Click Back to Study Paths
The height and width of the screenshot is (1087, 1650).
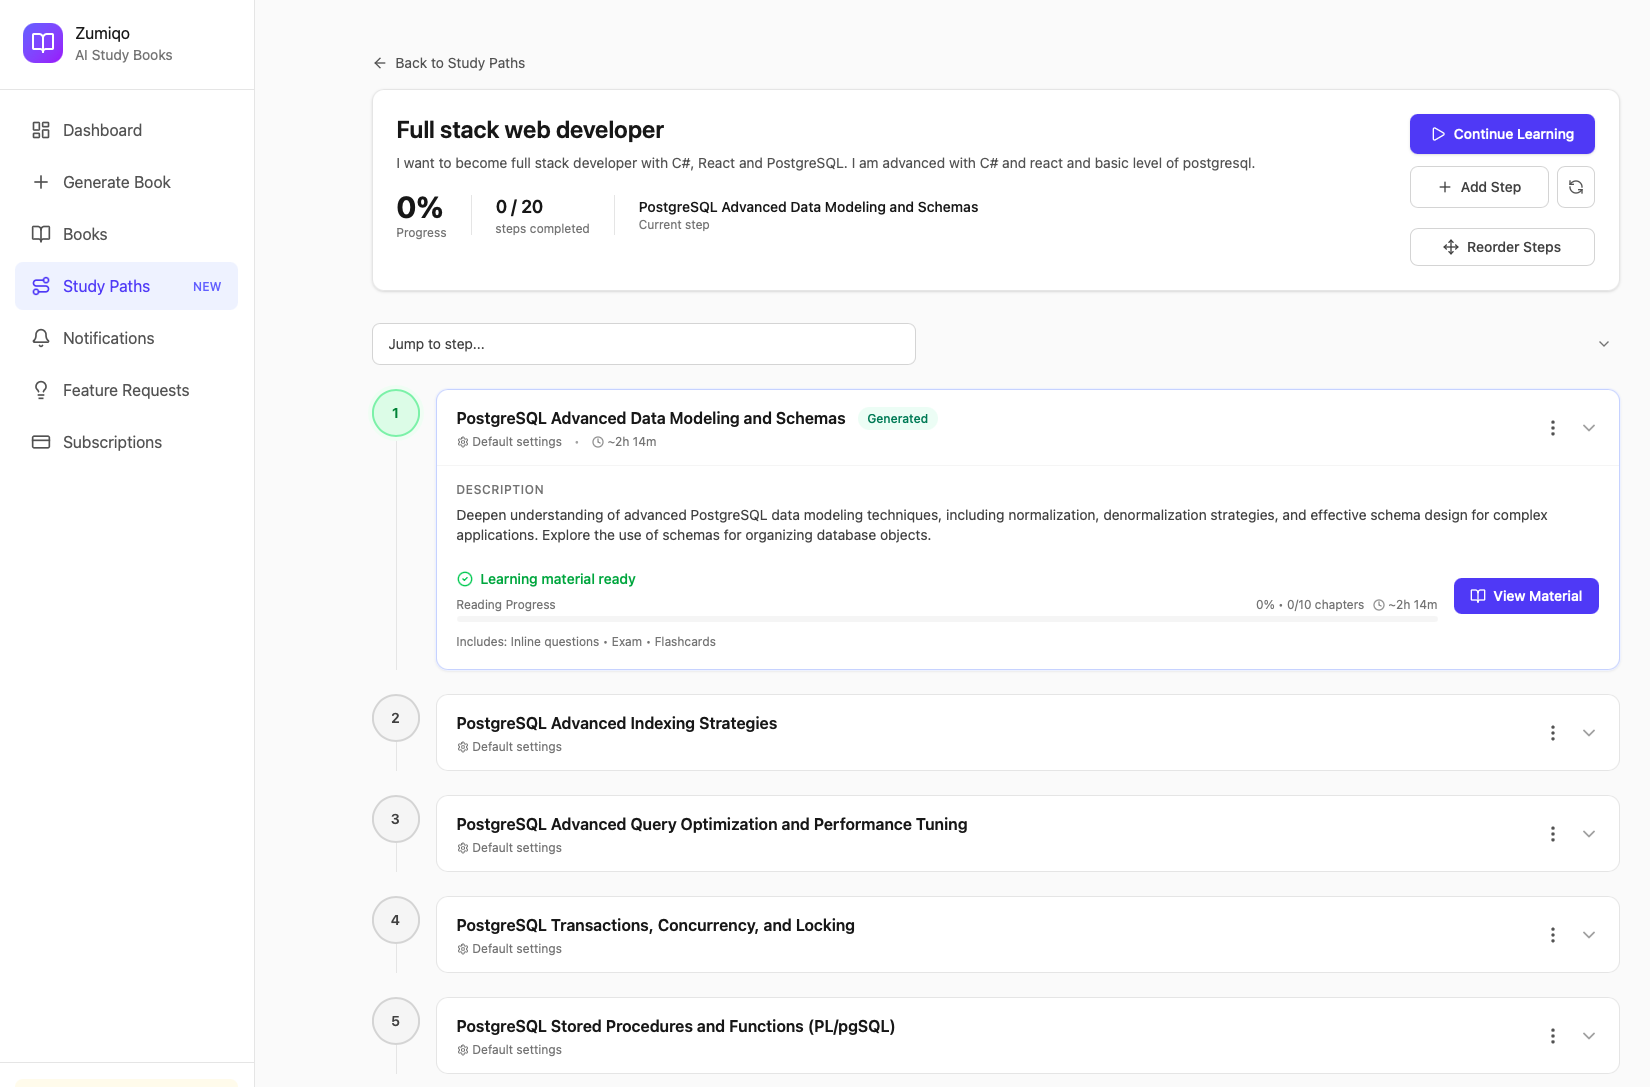(448, 62)
